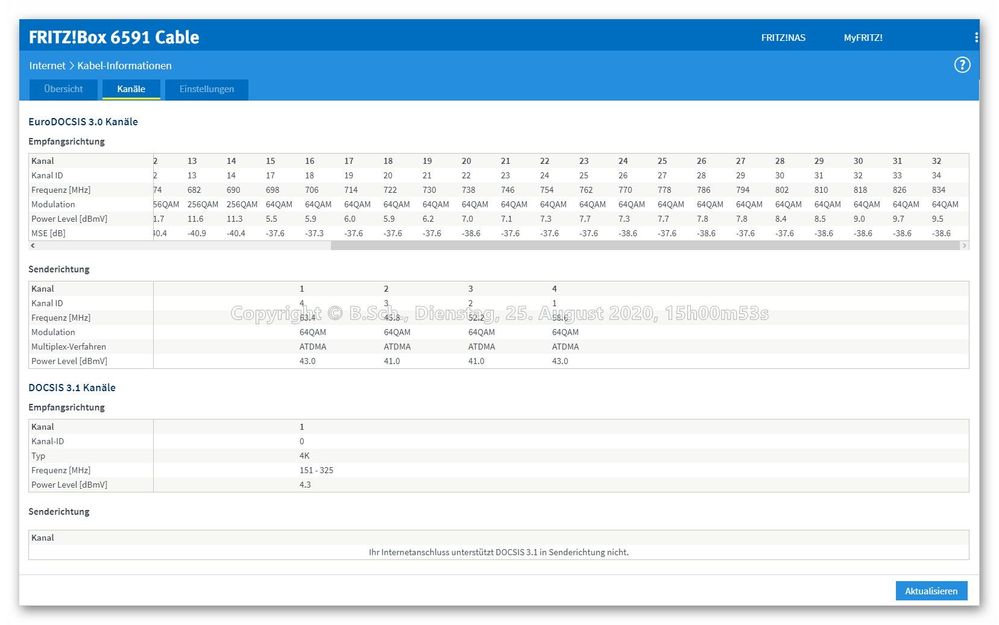
Task: Switch to the Übersicht tab
Action: point(63,89)
